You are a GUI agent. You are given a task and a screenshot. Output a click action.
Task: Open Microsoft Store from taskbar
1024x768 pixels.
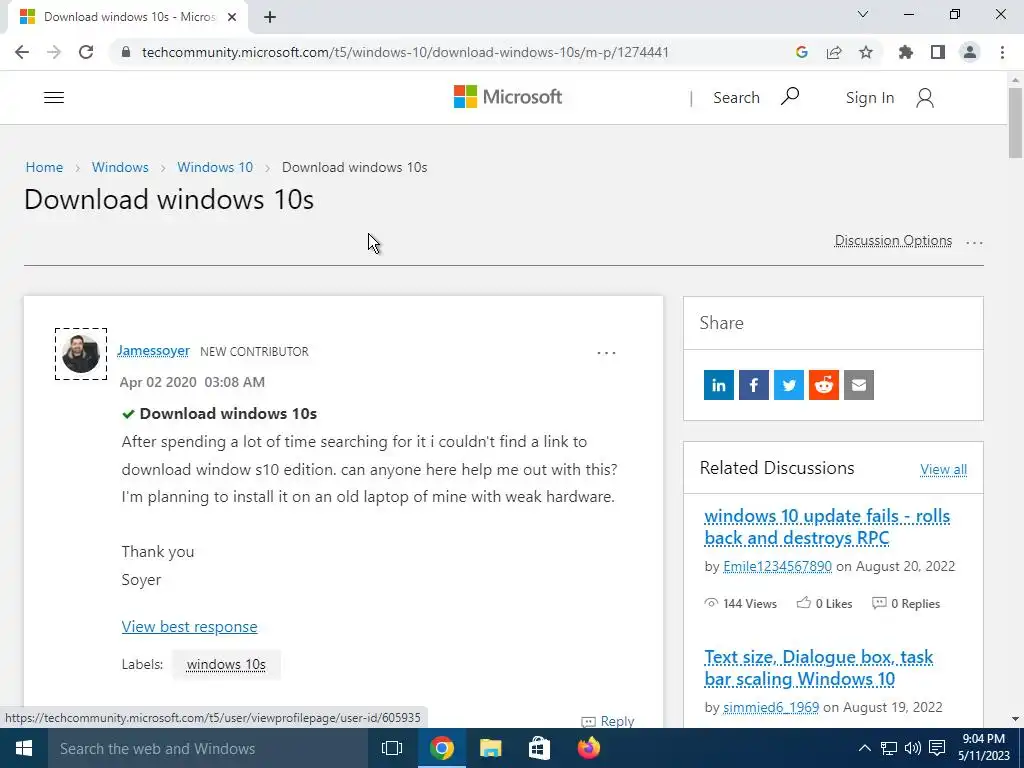pos(539,748)
